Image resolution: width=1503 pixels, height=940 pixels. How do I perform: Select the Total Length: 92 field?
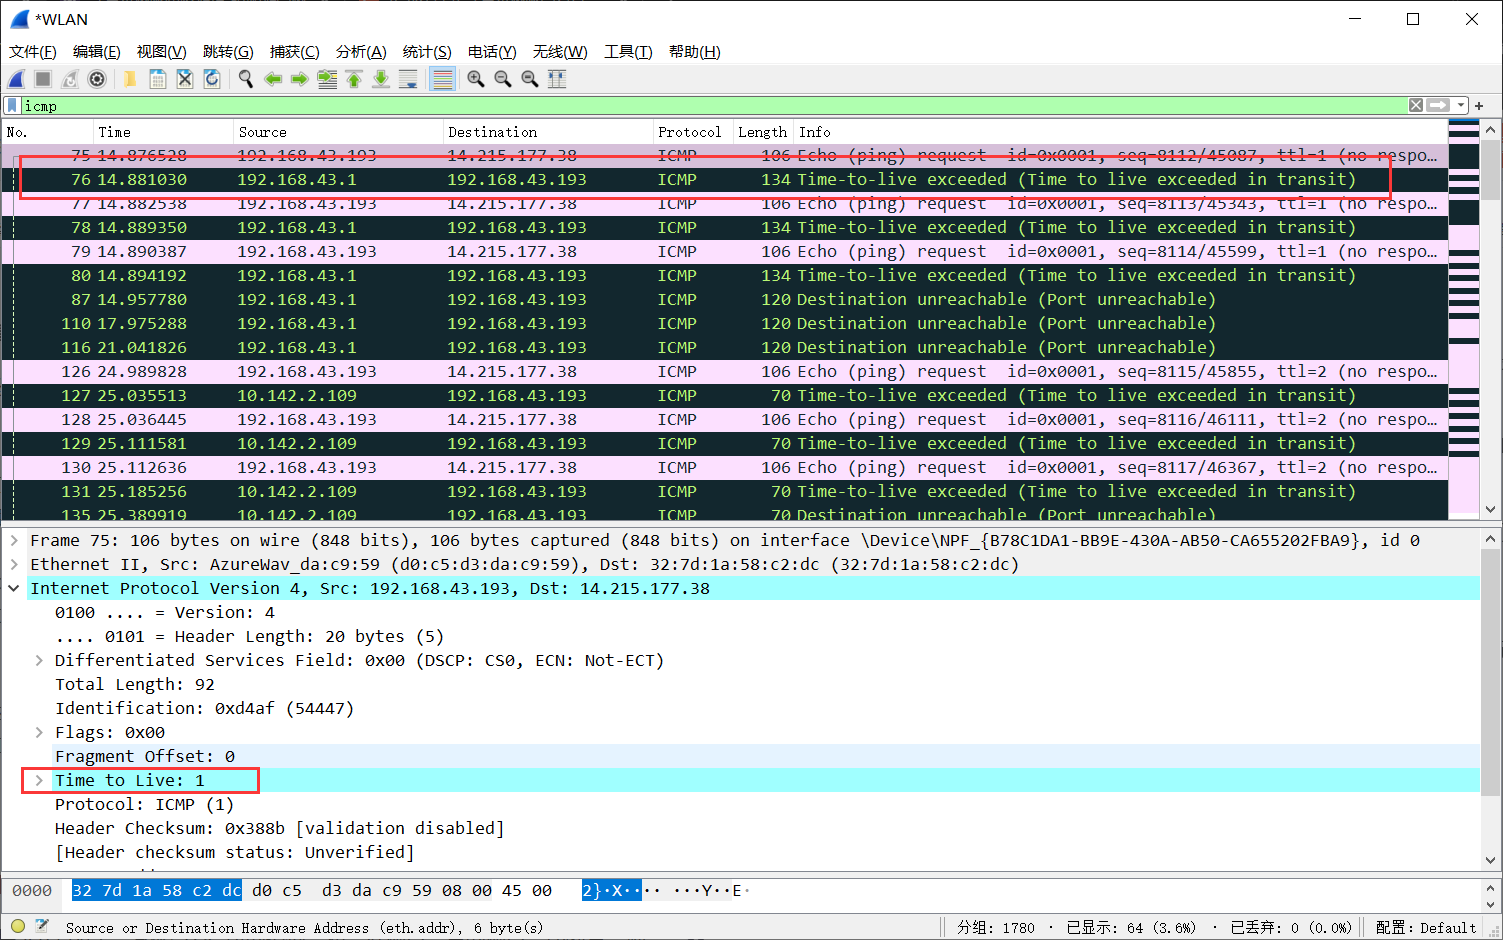[x=135, y=684]
